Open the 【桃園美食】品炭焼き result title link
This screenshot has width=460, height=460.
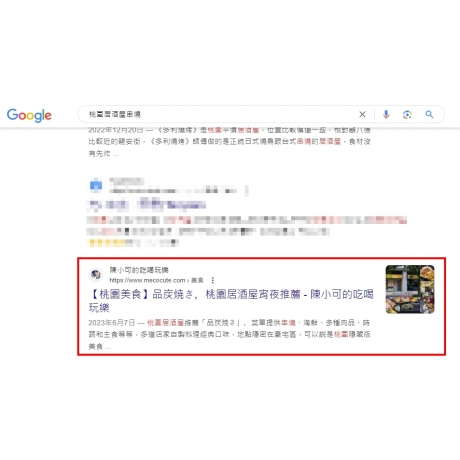tap(231, 301)
